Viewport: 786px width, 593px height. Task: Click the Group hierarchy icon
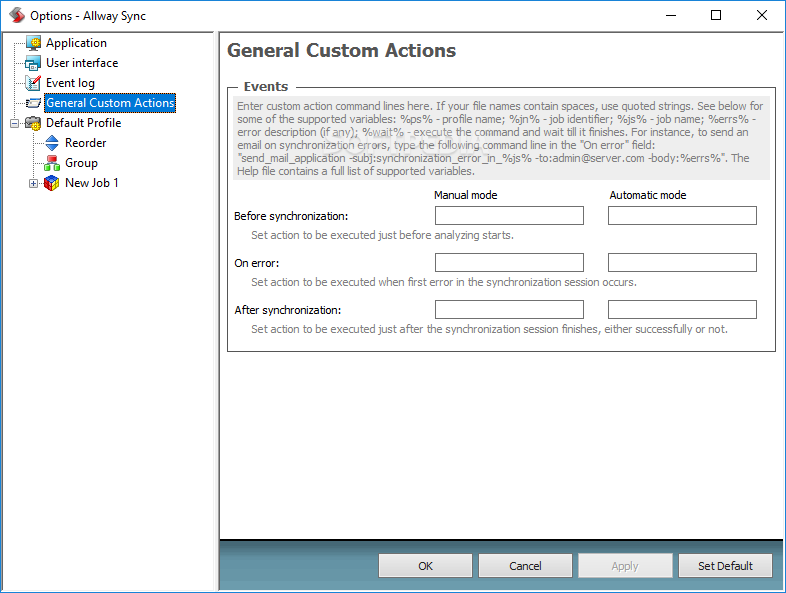tap(52, 163)
